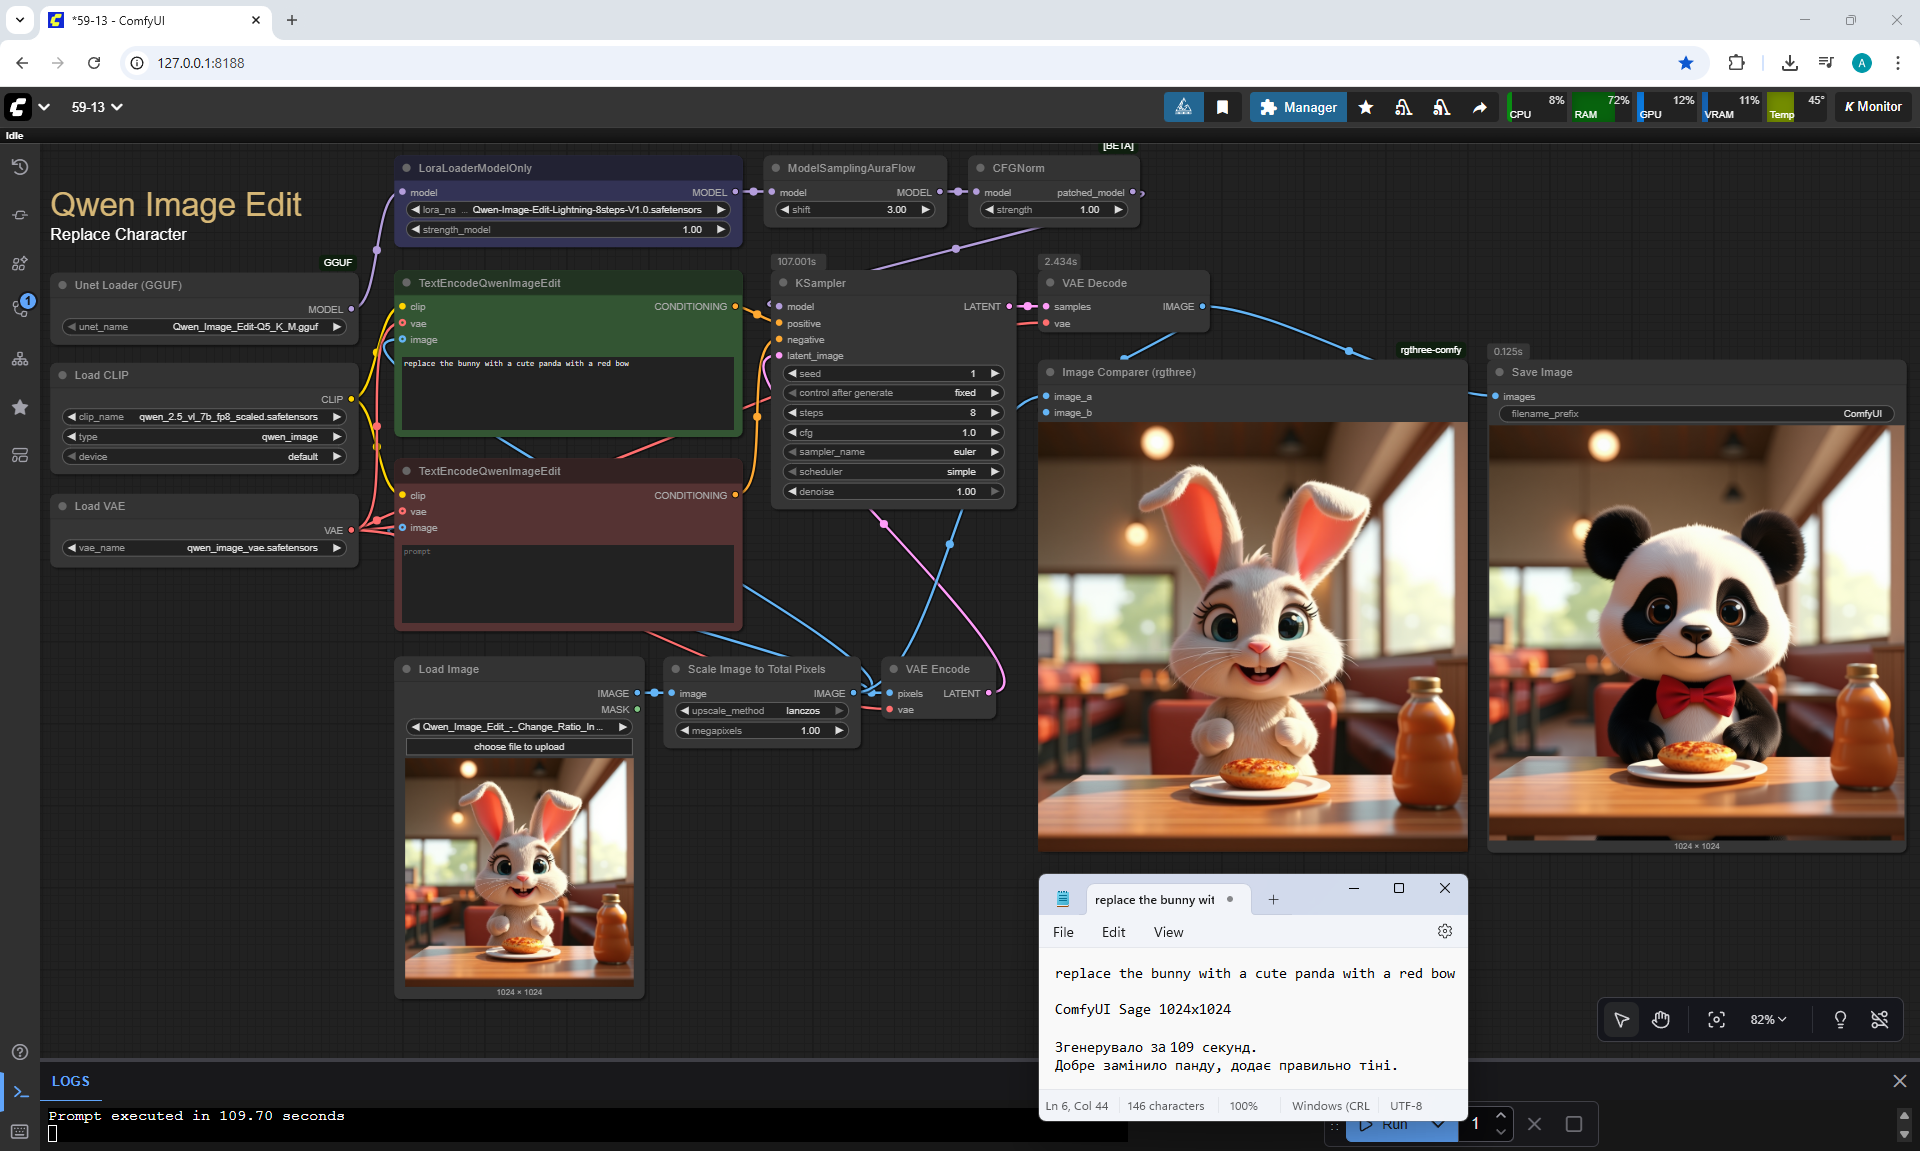
Task: Click the K Monitor button
Action: pyautogui.click(x=1872, y=107)
